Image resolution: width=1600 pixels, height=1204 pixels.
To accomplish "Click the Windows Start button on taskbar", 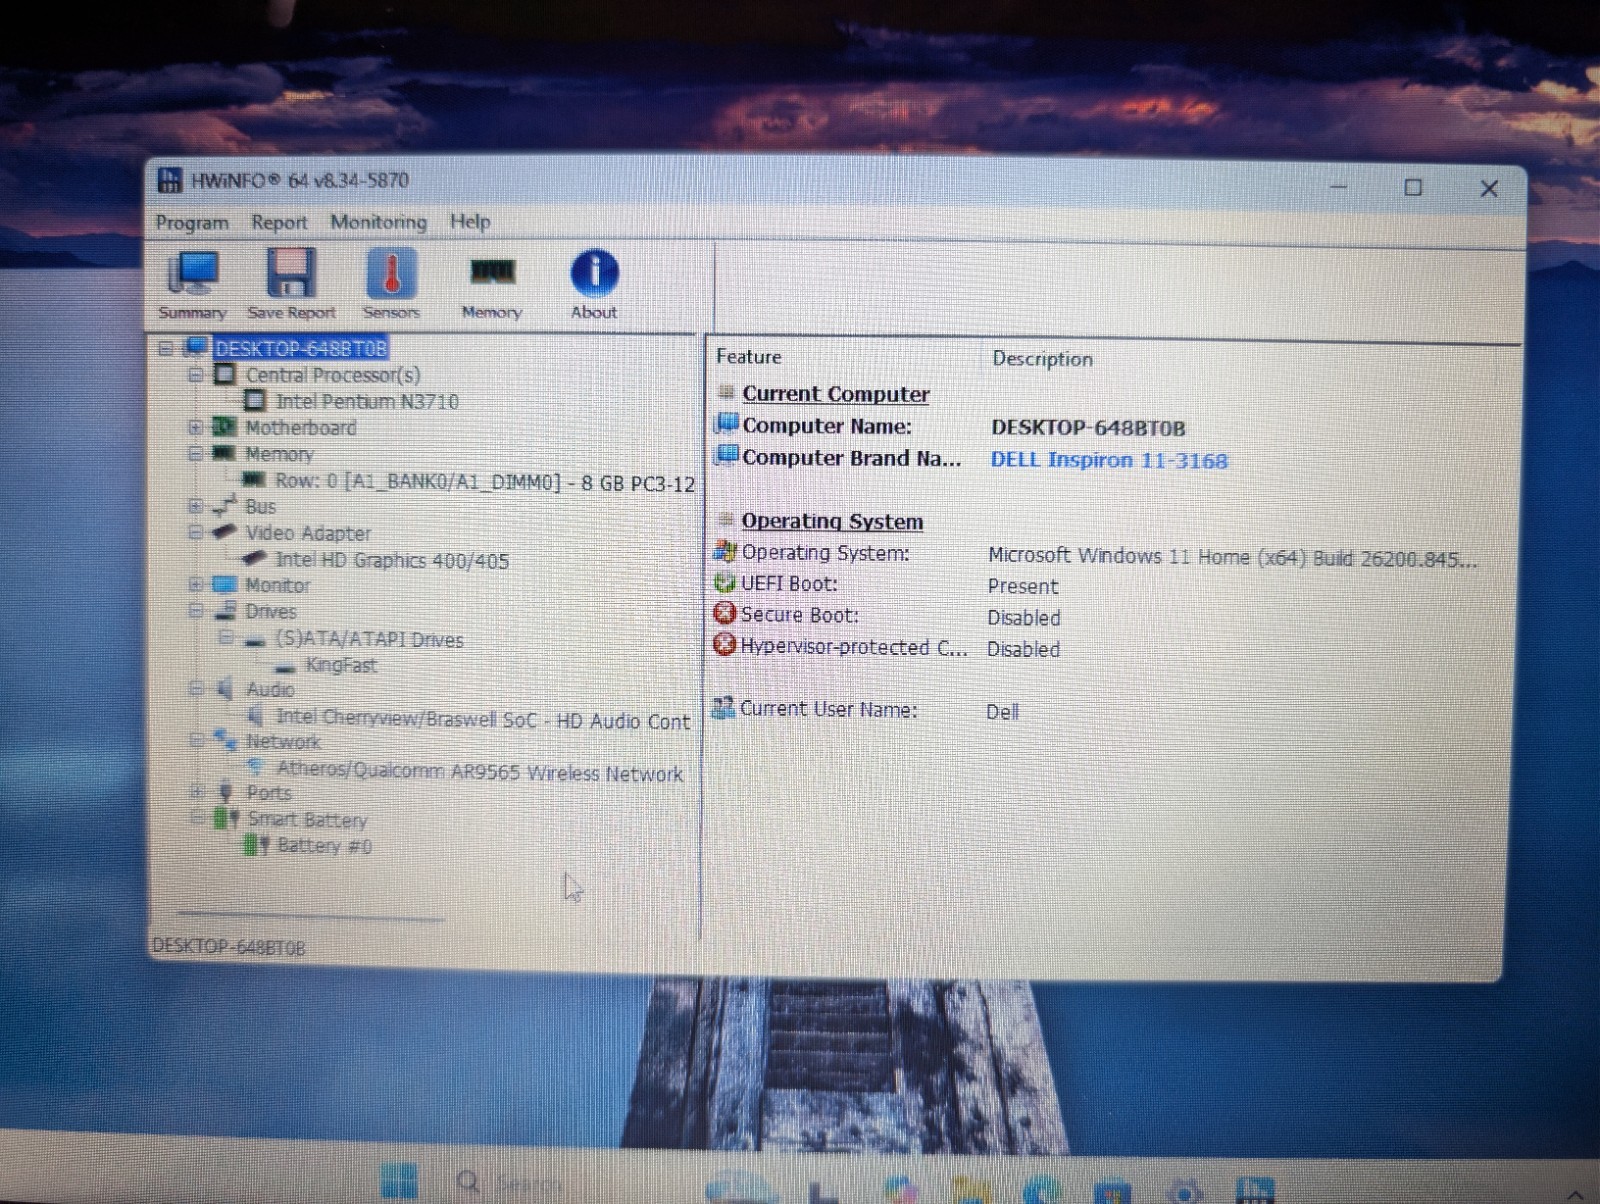I will click(399, 1181).
